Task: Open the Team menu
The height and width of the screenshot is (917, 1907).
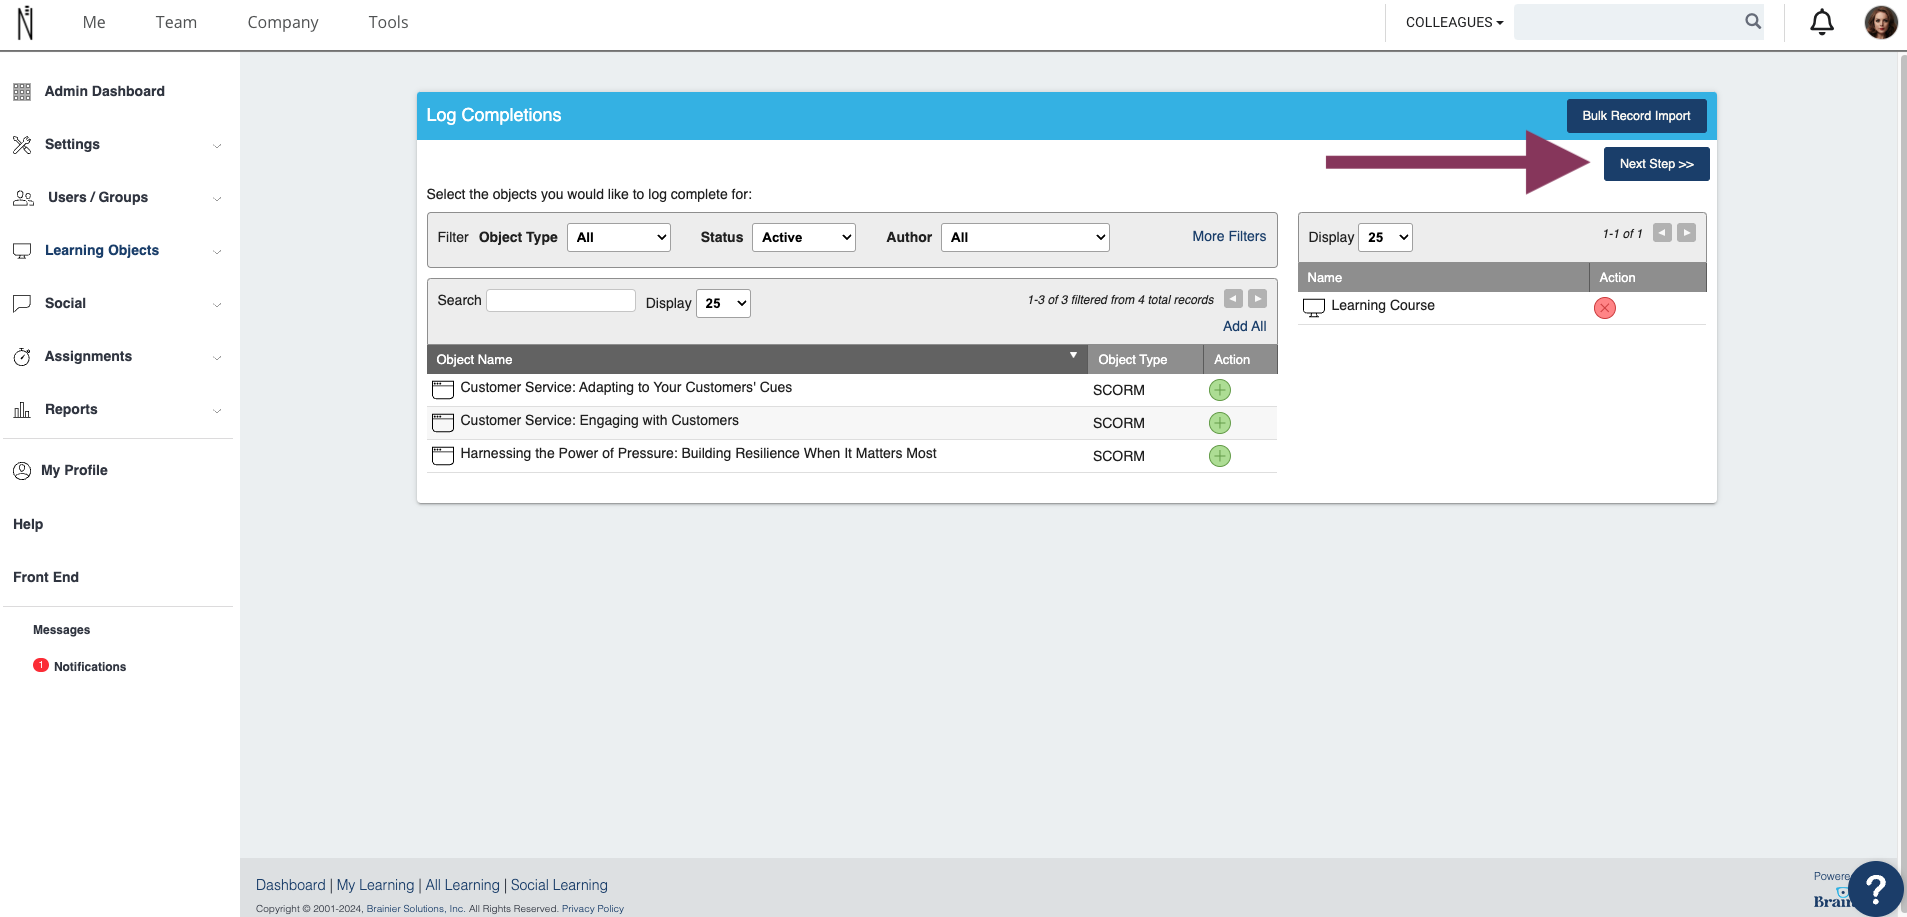Action: tap(176, 22)
